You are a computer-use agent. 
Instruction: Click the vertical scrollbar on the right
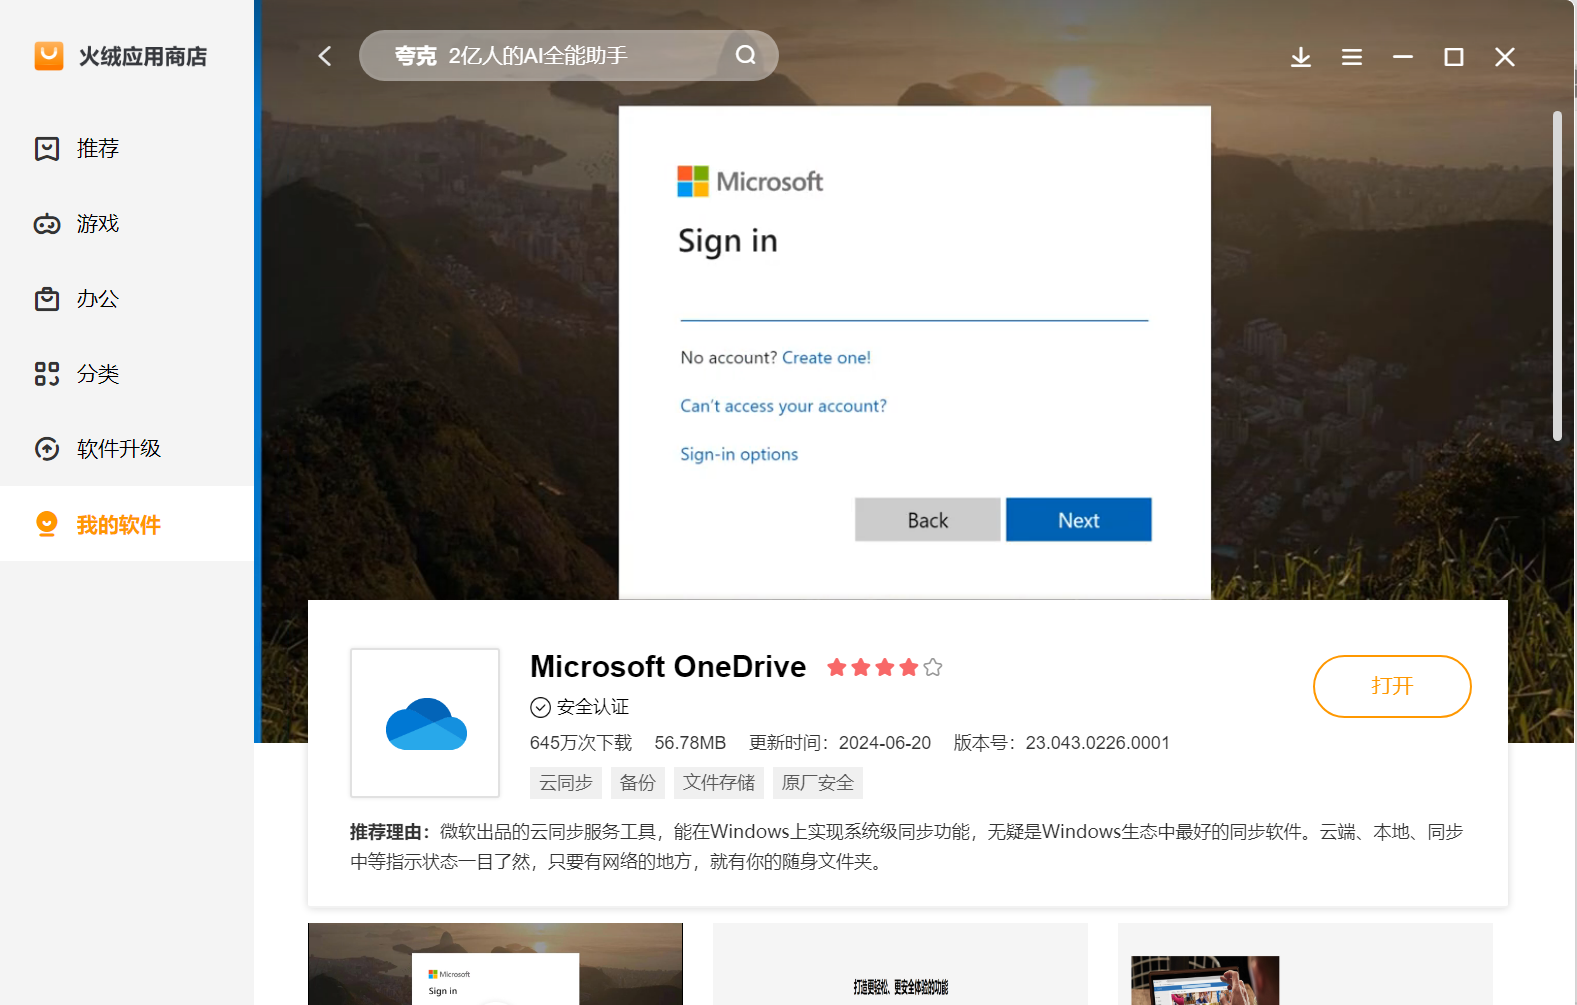[x=1557, y=275]
